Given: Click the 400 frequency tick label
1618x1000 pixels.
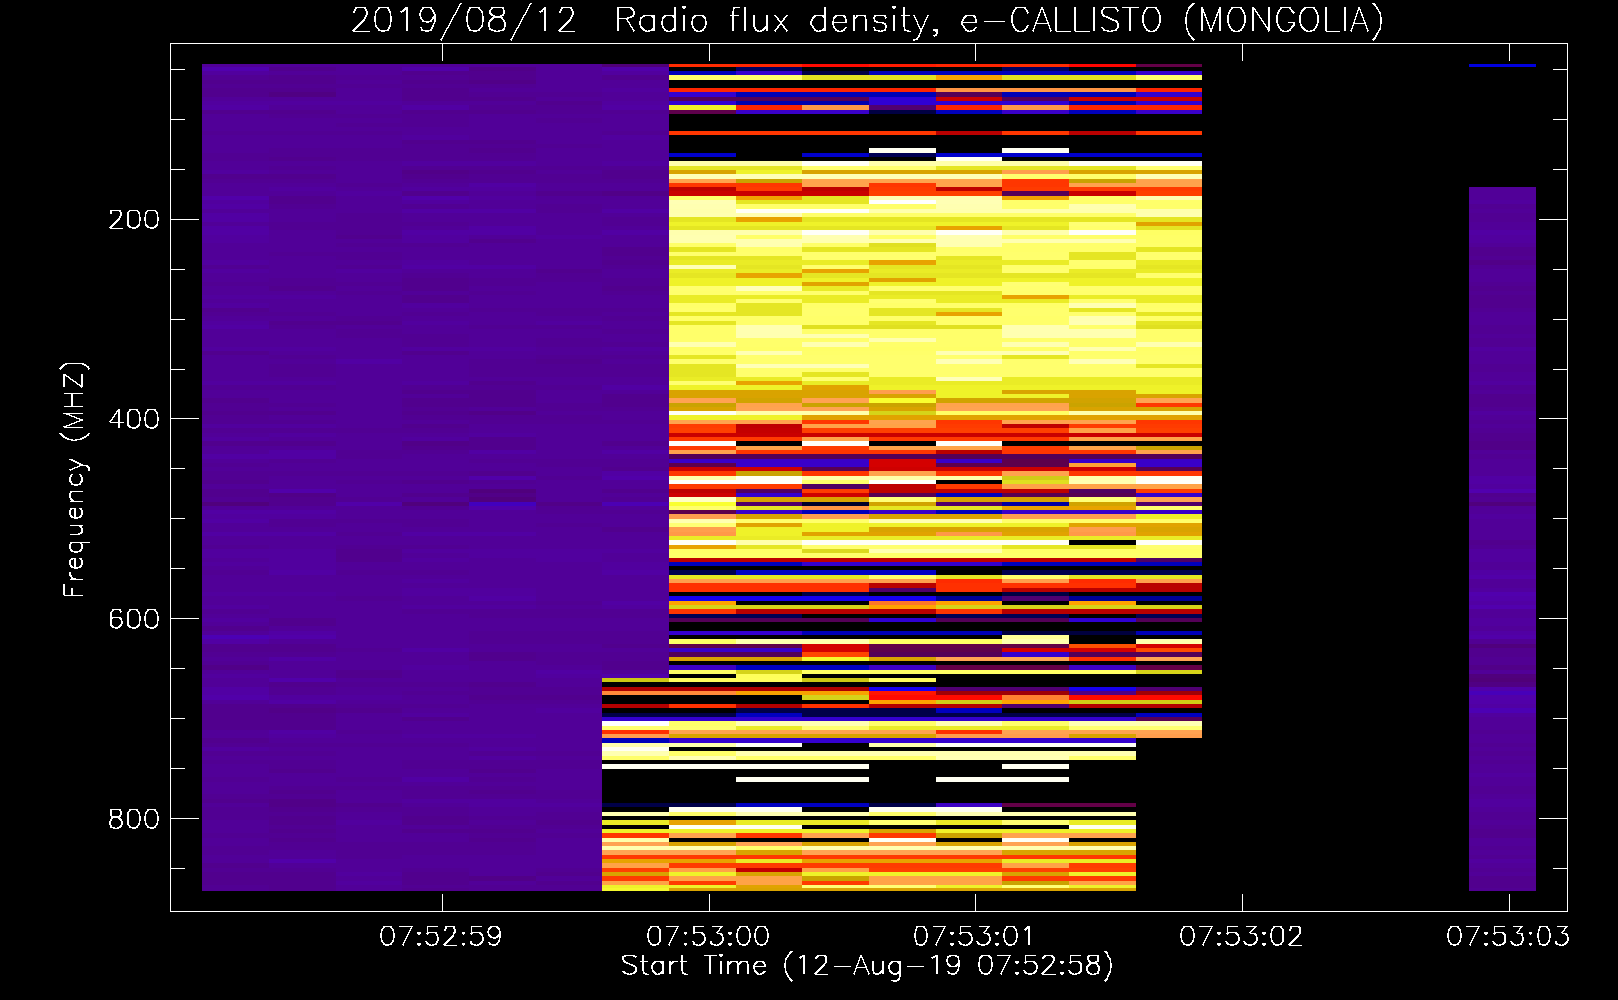Looking at the screenshot, I should tap(134, 419).
